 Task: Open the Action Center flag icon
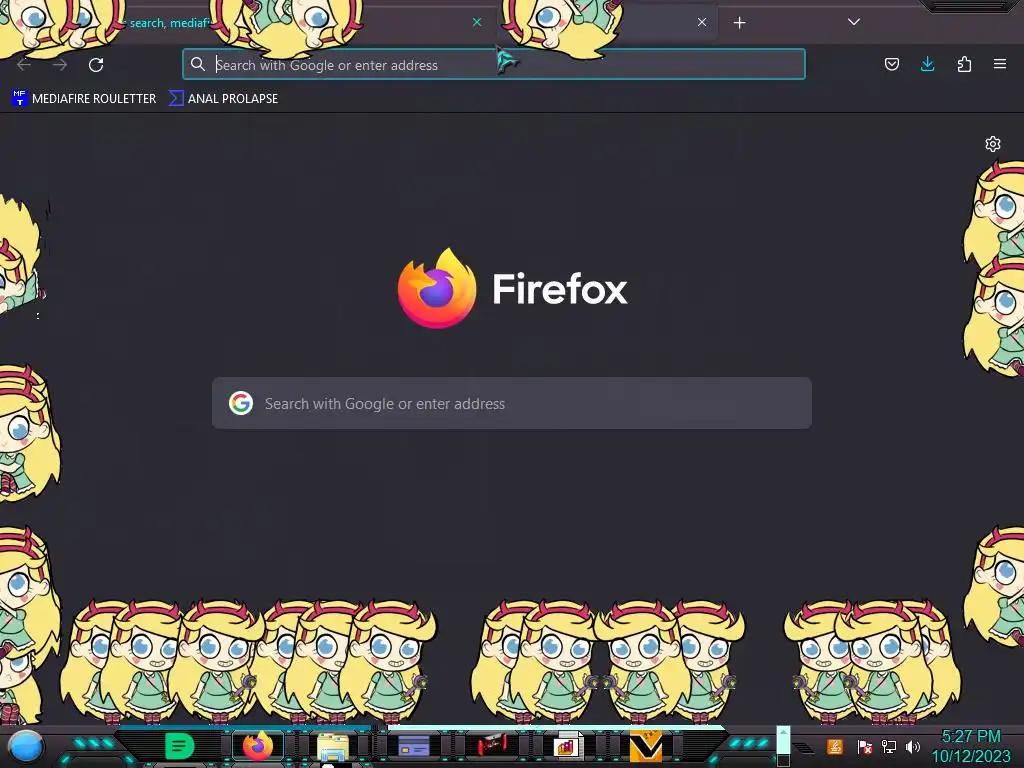(x=864, y=746)
